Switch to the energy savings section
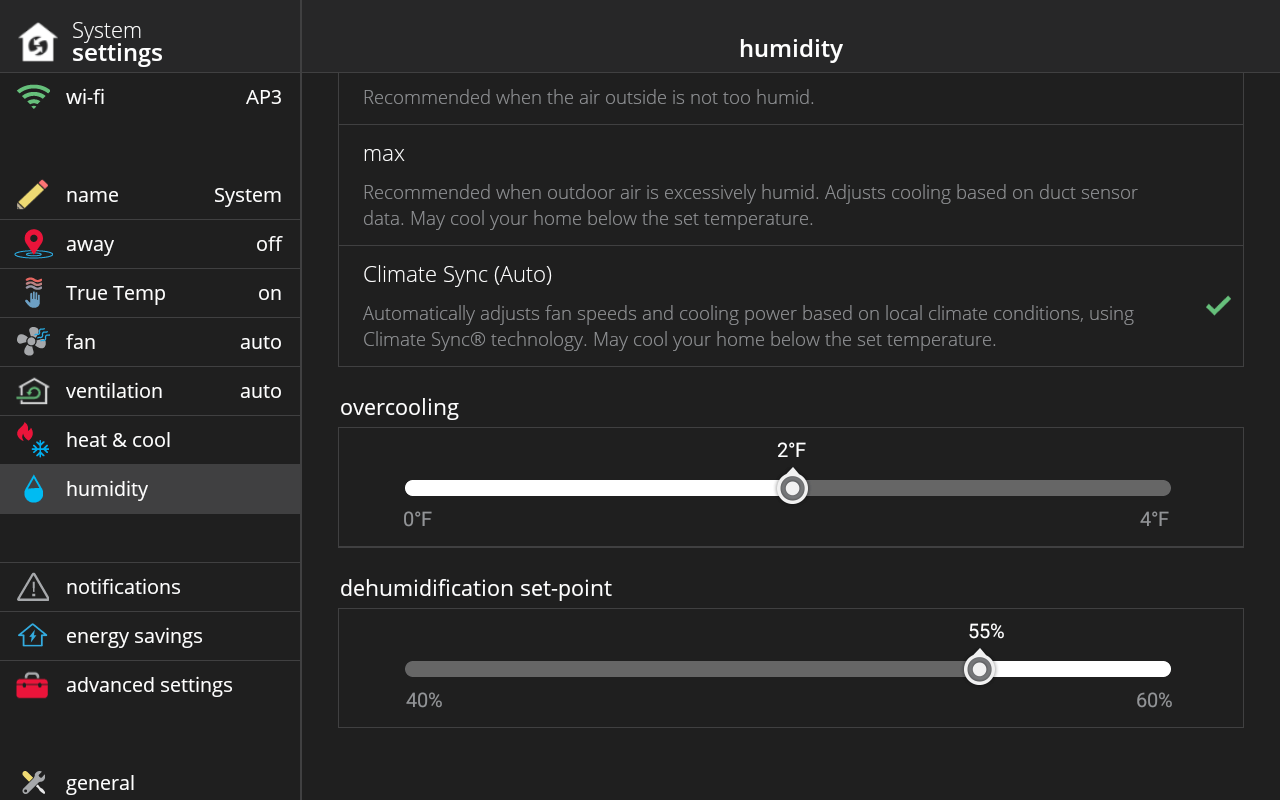This screenshot has width=1280, height=800. pyautogui.click(x=134, y=636)
